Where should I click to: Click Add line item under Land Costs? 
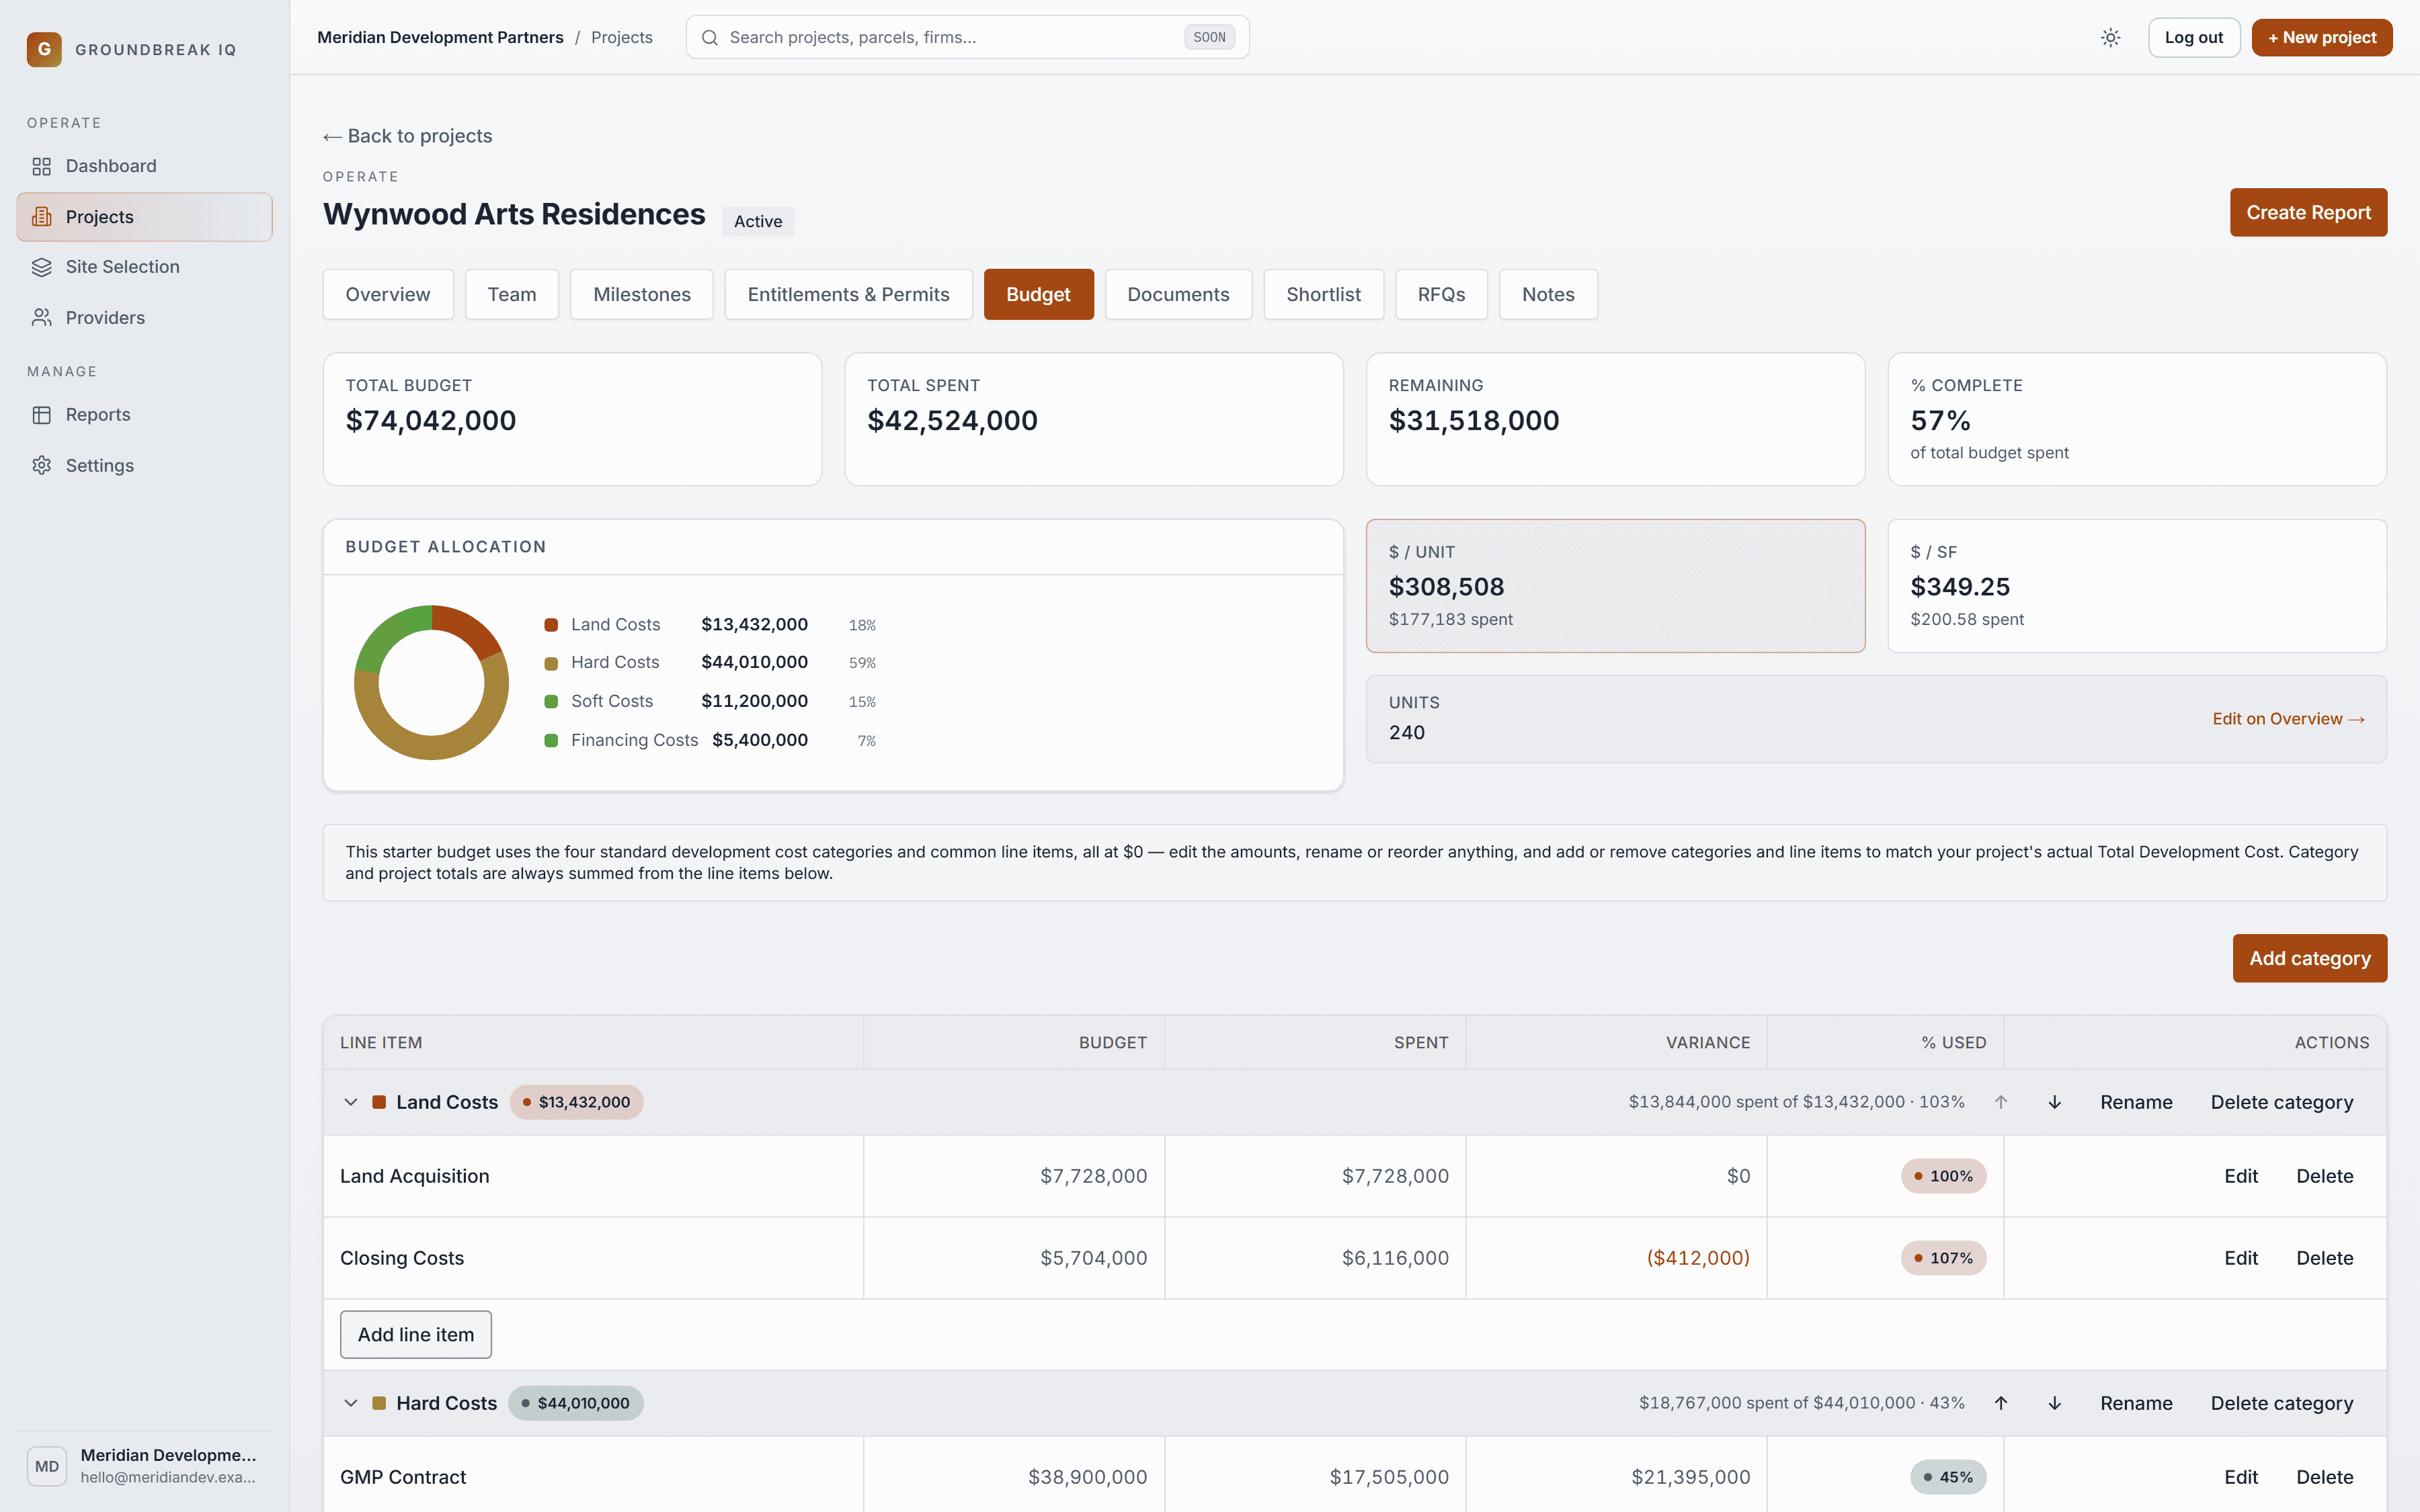(416, 1335)
